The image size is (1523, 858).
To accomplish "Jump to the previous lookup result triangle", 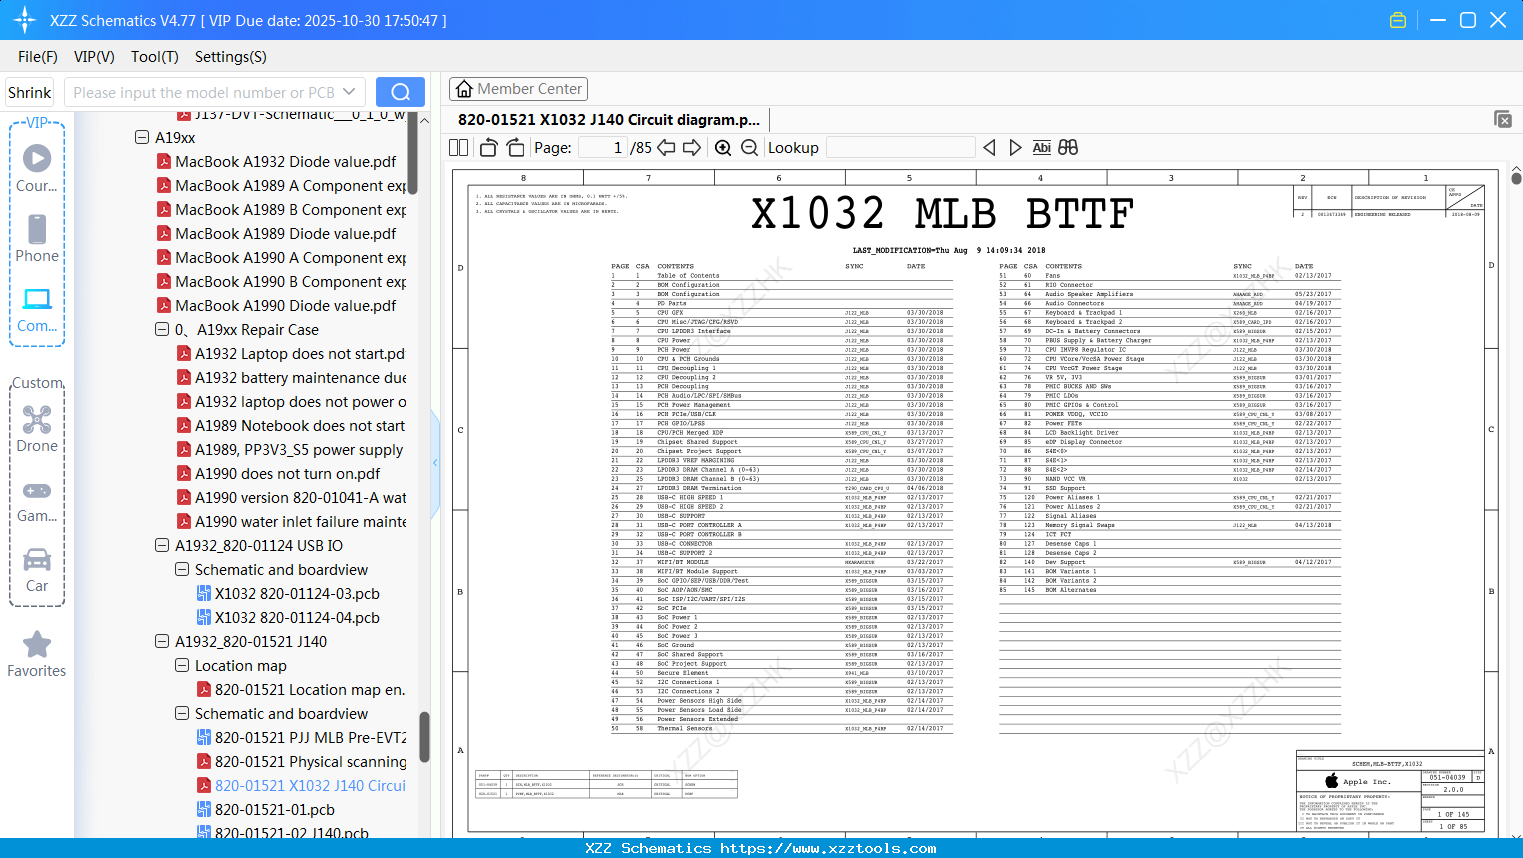I will click(x=989, y=147).
